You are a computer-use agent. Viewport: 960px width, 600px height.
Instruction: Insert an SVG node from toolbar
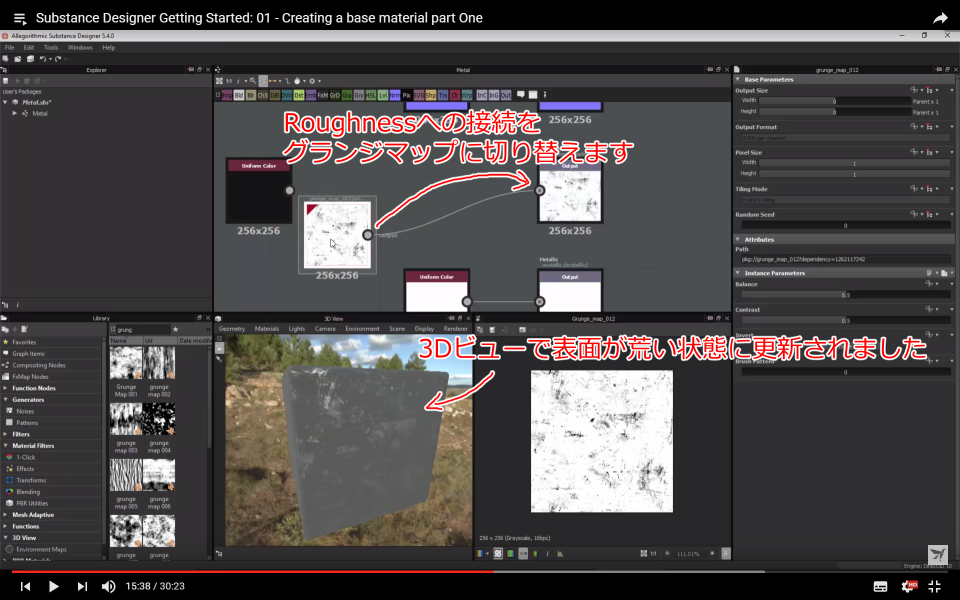click(x=419, y=95)
